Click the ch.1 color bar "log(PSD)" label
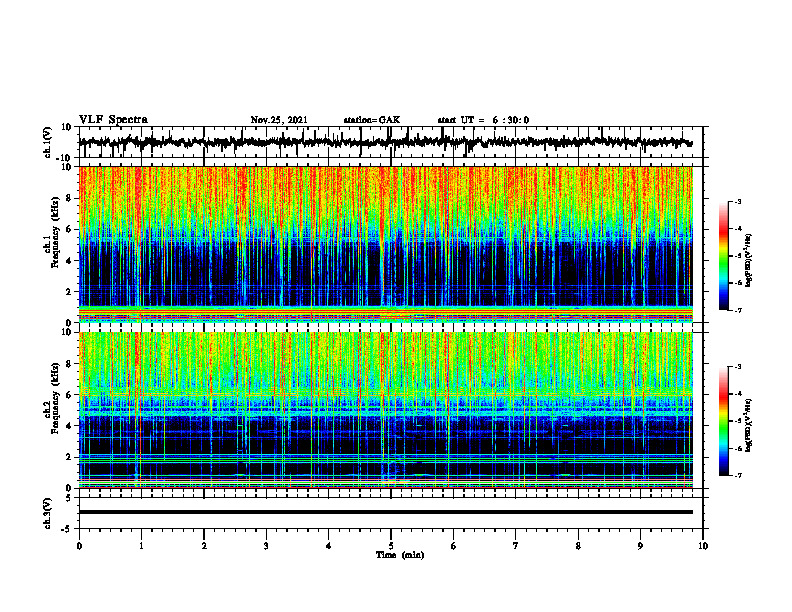 click(749, 261)
